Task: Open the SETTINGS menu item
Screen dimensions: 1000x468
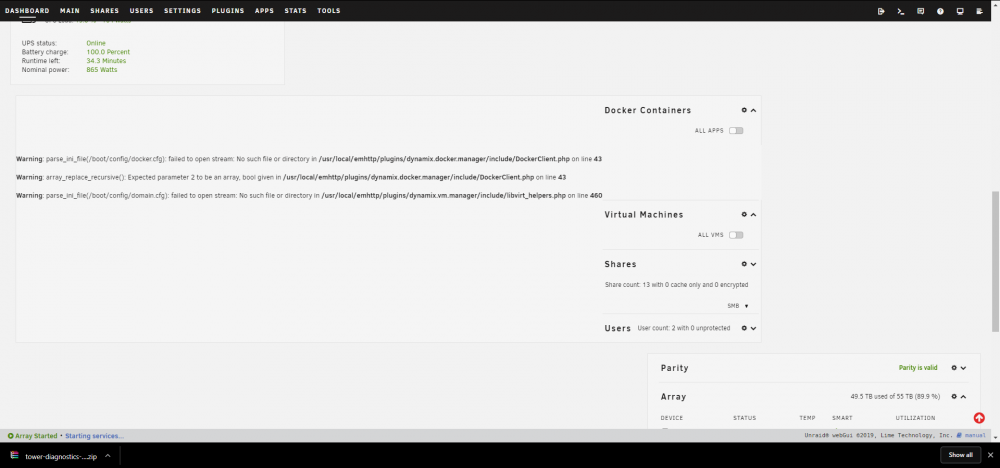Action: [182, 11]
